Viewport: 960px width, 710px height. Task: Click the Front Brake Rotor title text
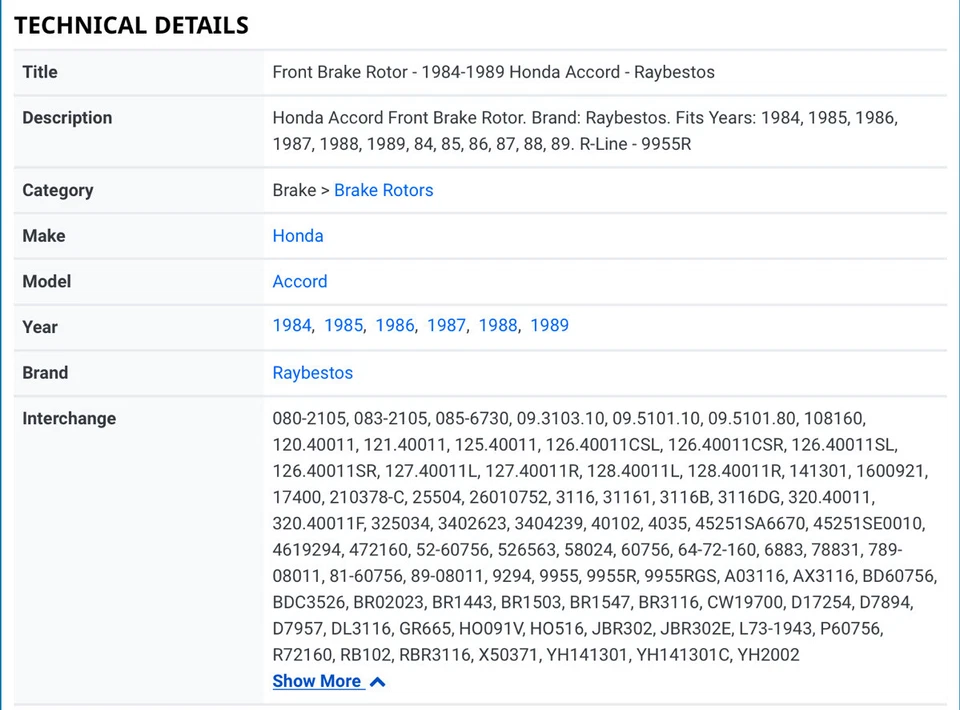pos(493,72)
